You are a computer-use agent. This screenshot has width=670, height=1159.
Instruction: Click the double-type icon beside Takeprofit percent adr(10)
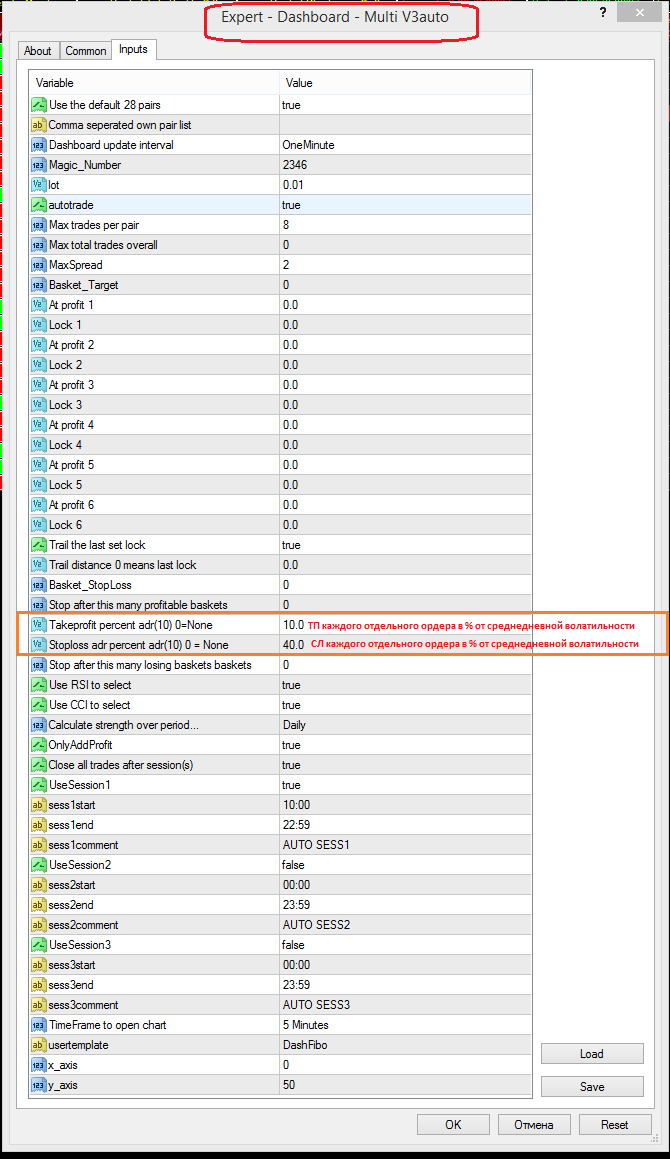(38, 625)
